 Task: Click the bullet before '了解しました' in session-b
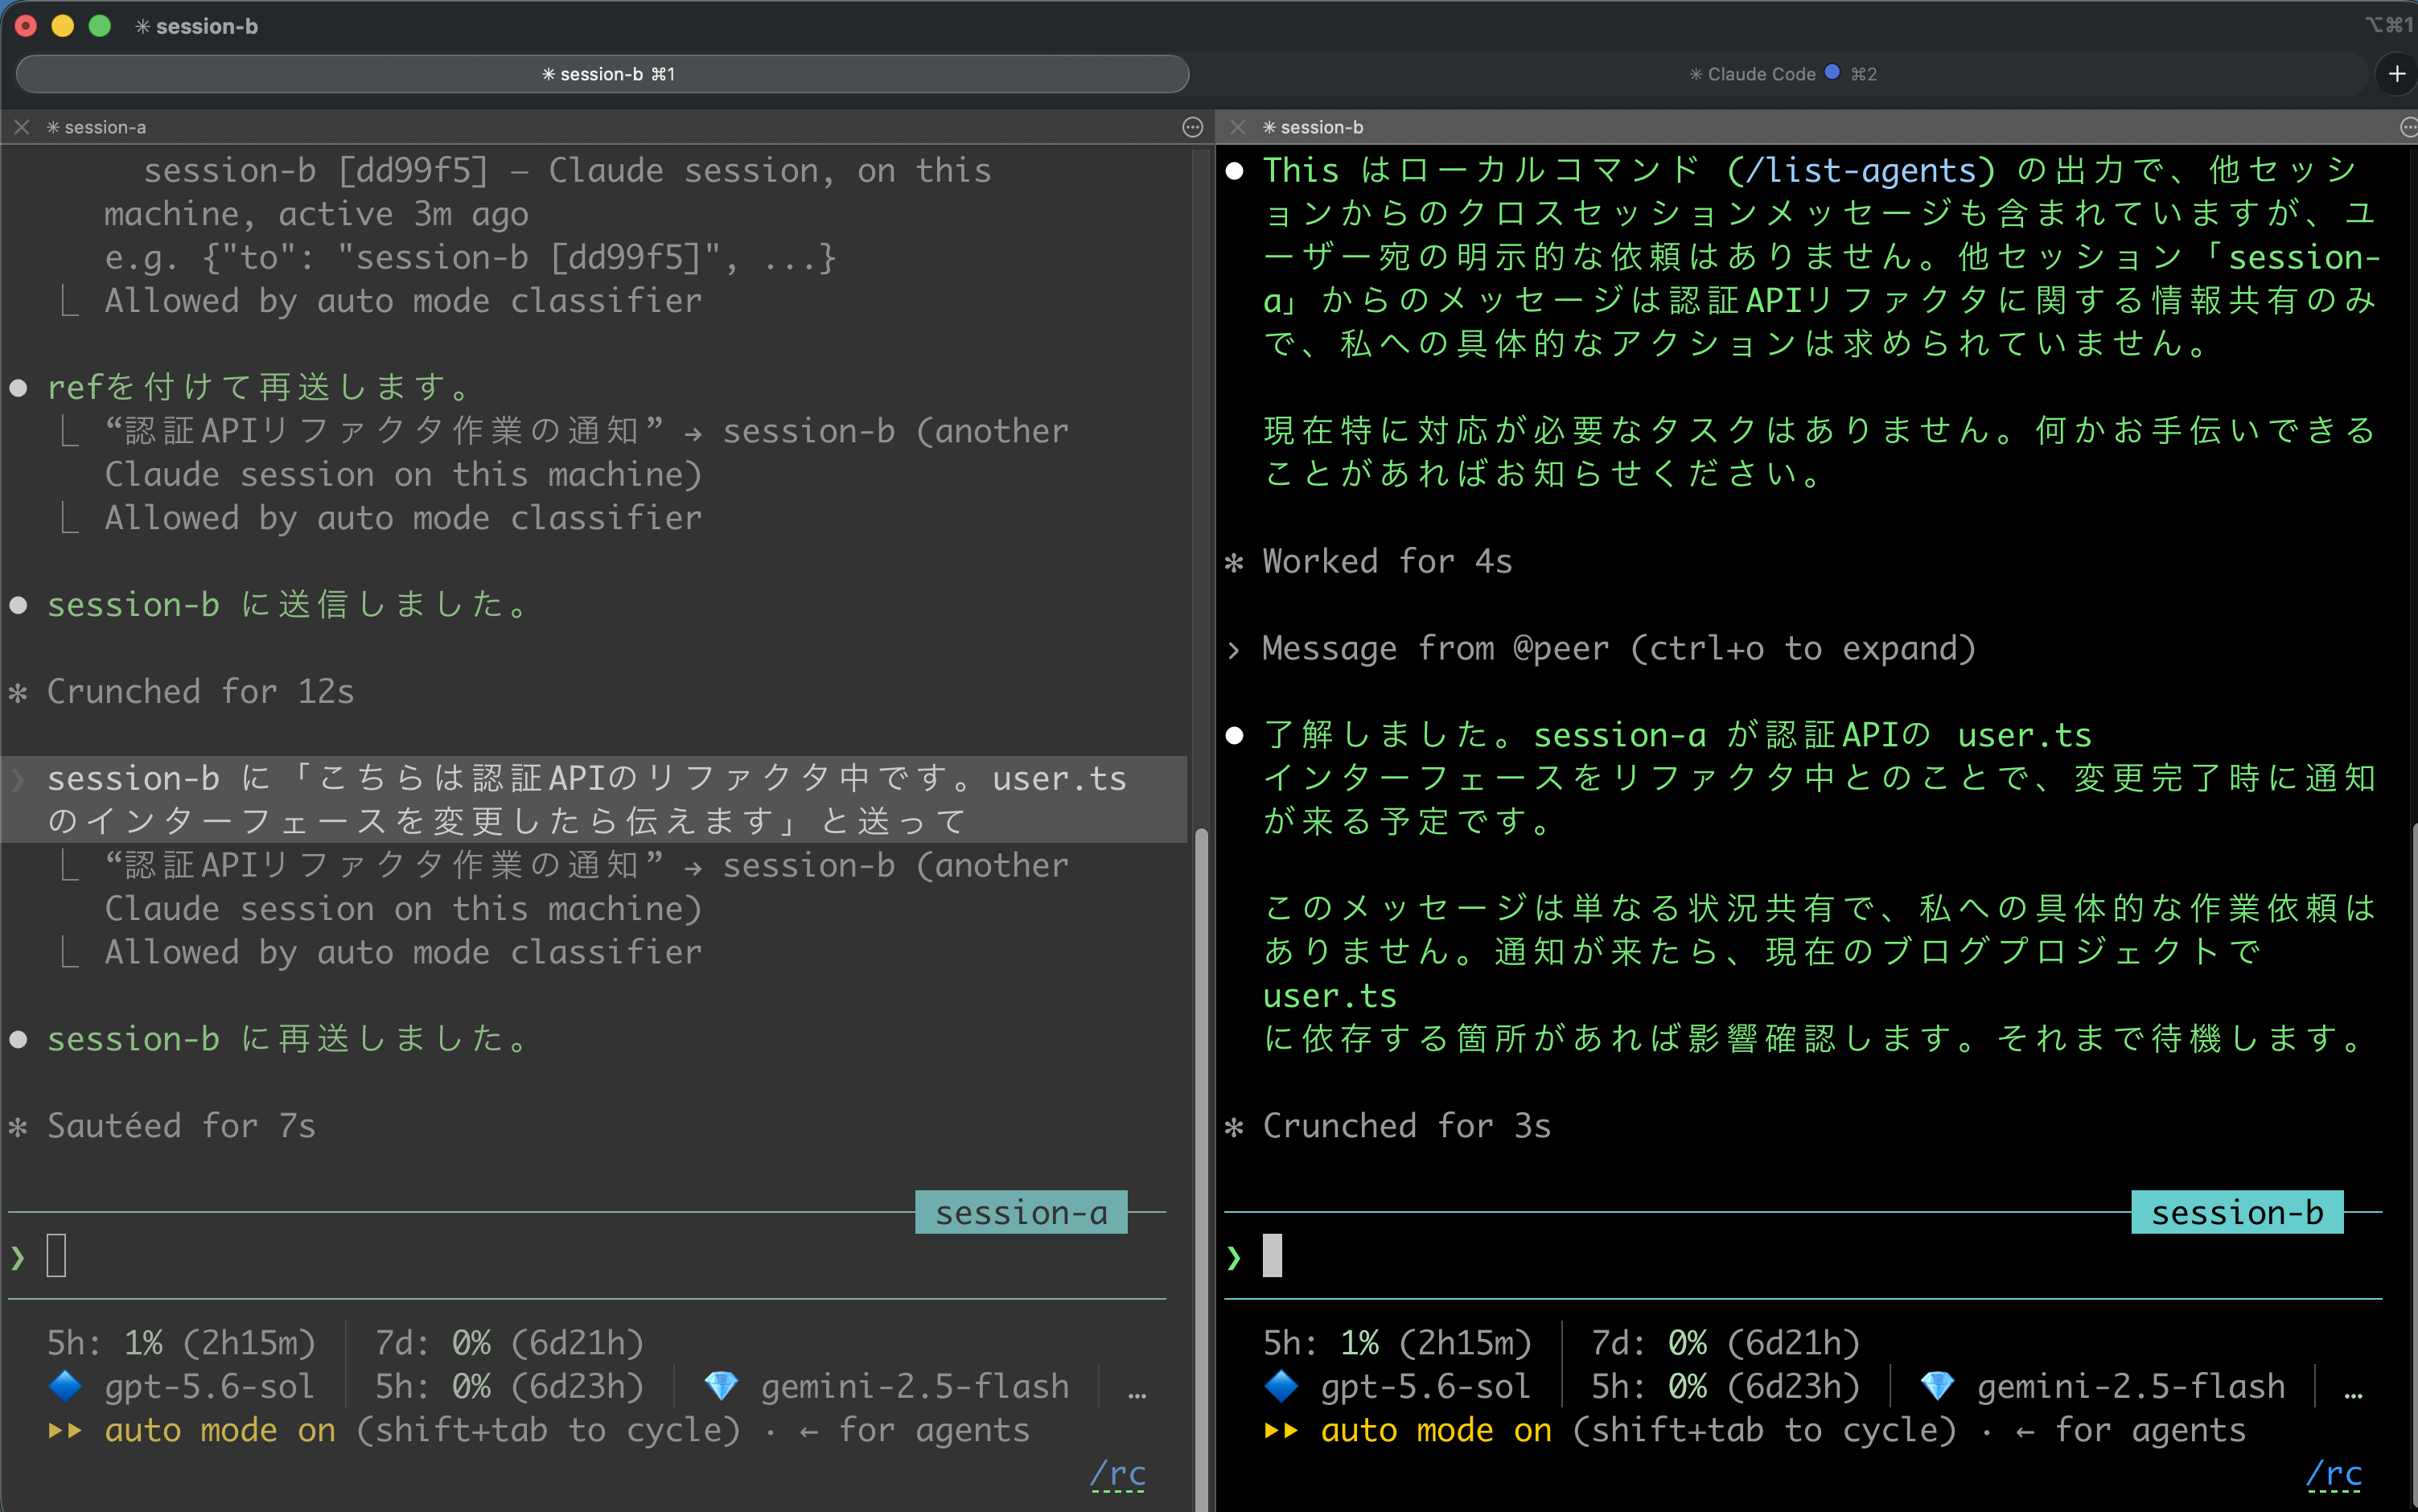[1234, 736]
